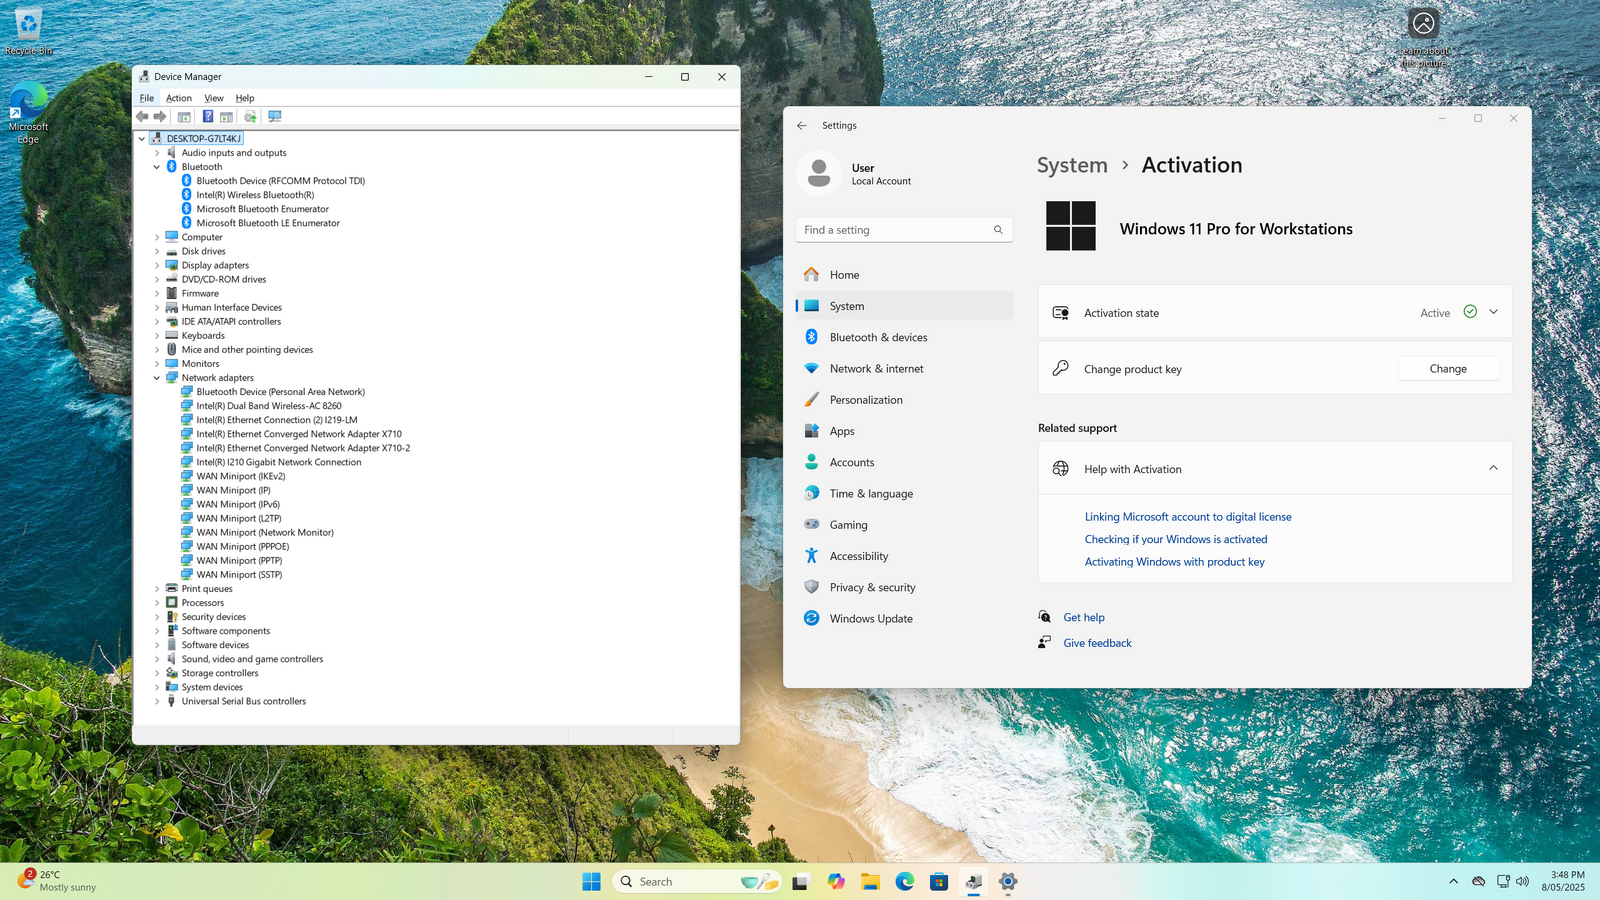
Task: Select Intel(R) Dual Band Wireless-AC 8260
Action: (x=269, y=406)
